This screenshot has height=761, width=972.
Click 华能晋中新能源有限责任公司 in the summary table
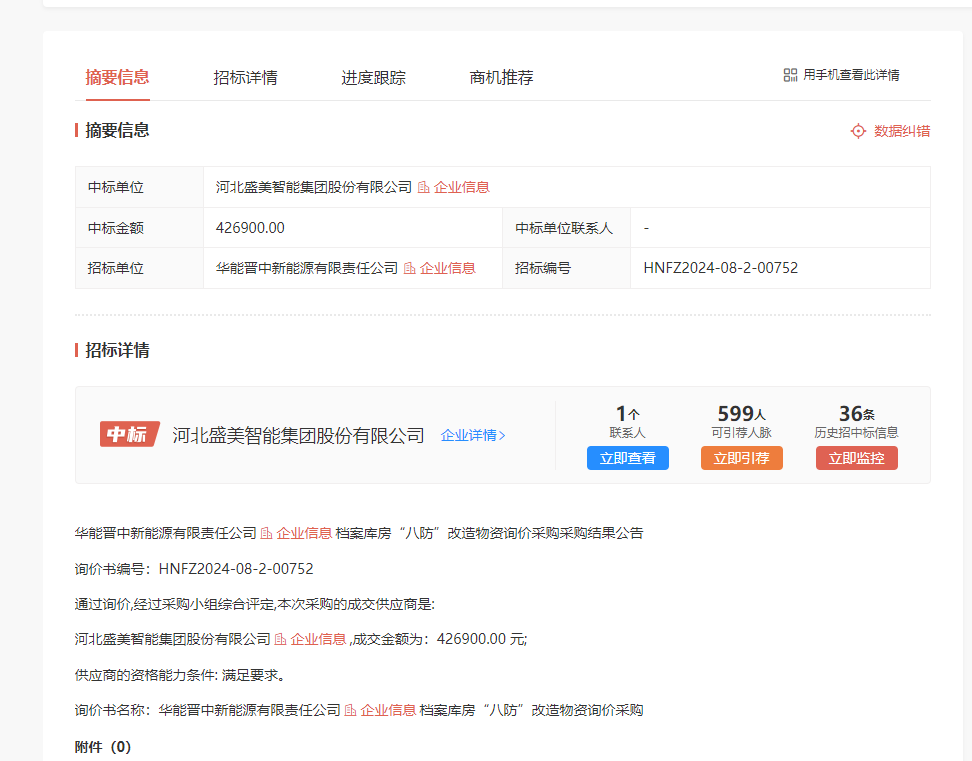(x=307, y=268)
